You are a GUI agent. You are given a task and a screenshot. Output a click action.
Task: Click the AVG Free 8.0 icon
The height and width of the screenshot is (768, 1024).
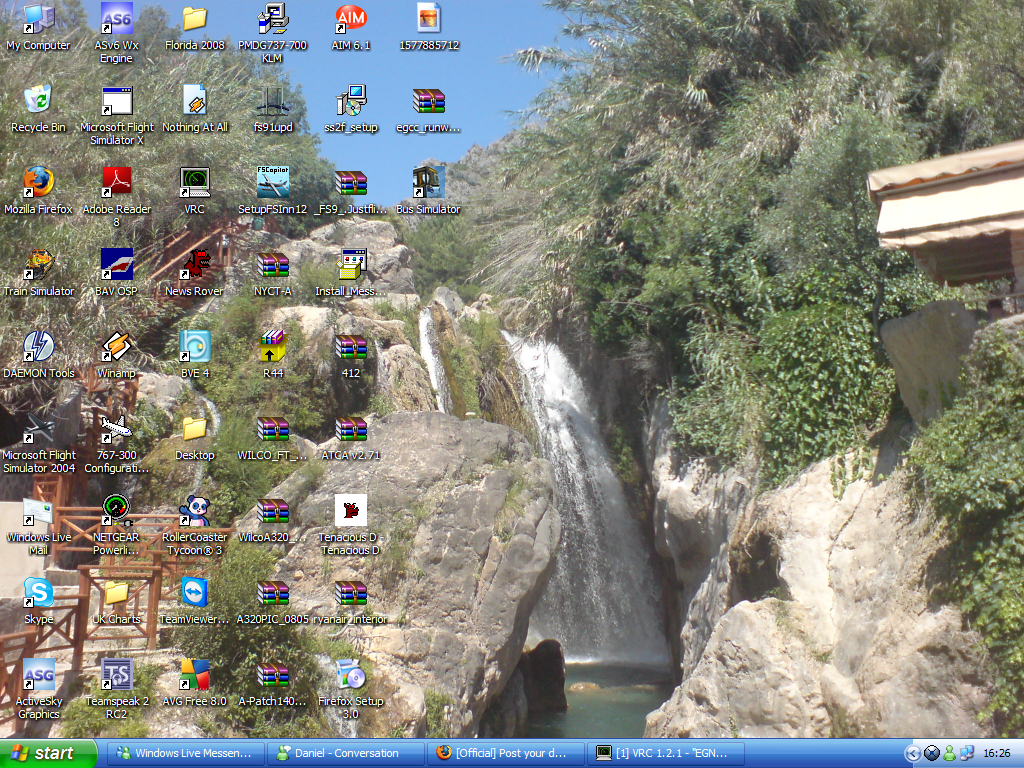[x=195, y=675]
